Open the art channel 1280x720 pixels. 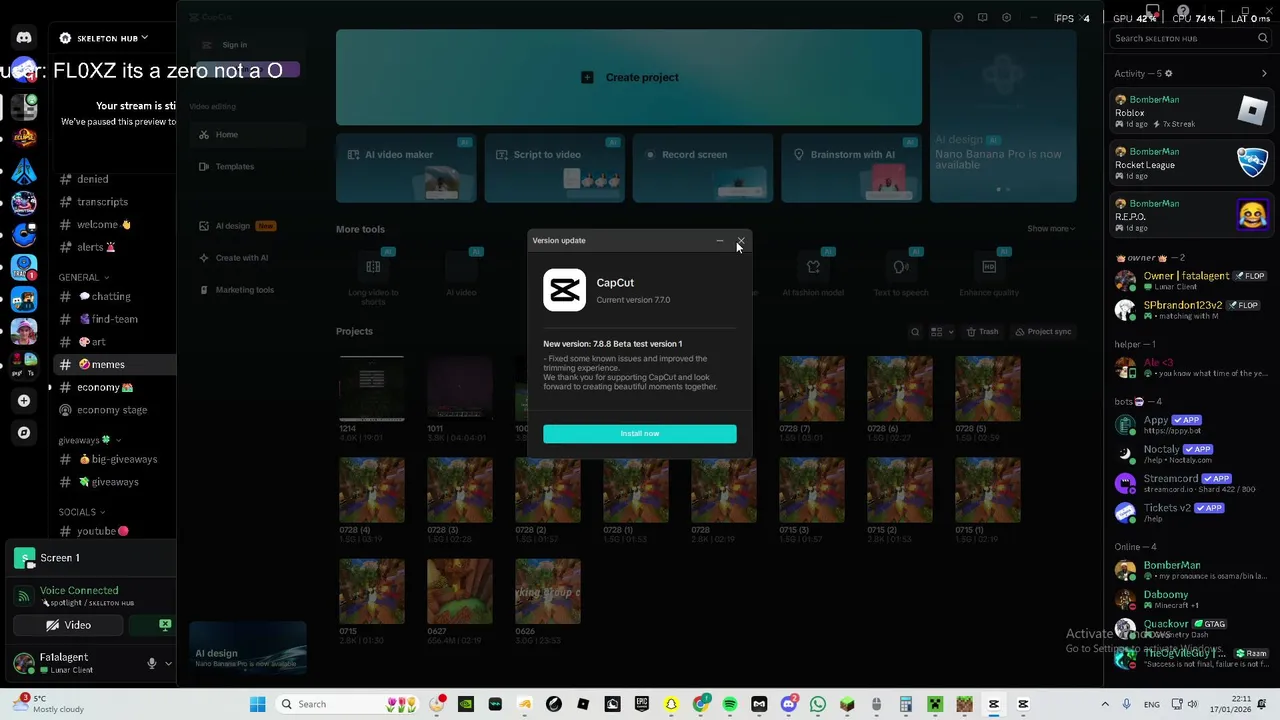[98, 342]
